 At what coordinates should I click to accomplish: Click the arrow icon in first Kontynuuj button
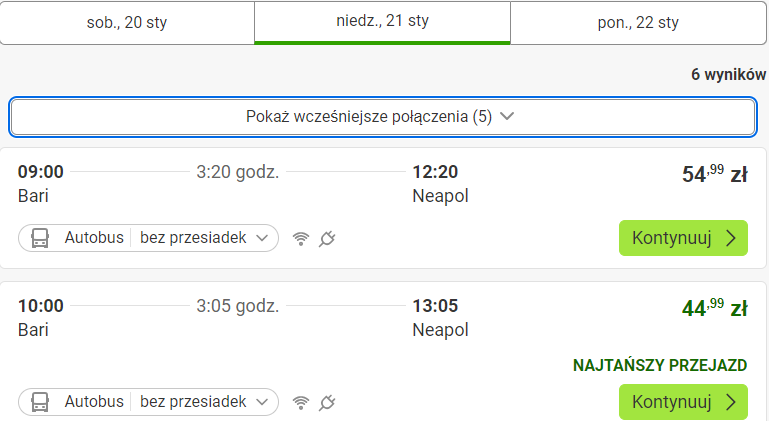pos(731,238)
